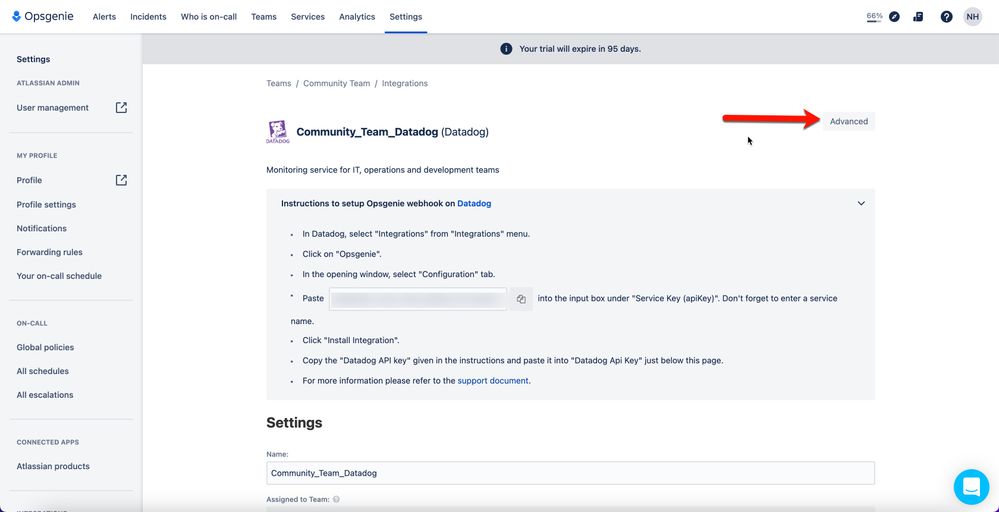The height and width of the screenshot is (512, 999).
Task: Click the "Monitoring service for IT" description
Action: pos(383,170)
